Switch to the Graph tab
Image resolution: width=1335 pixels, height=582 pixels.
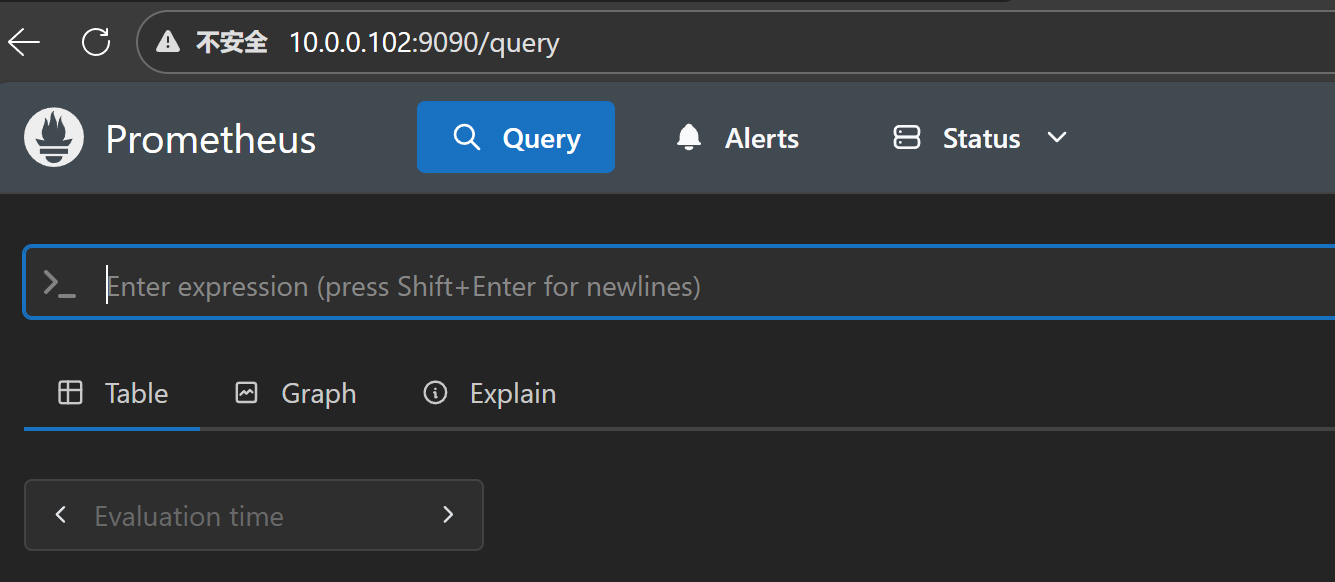coord(295,394)
